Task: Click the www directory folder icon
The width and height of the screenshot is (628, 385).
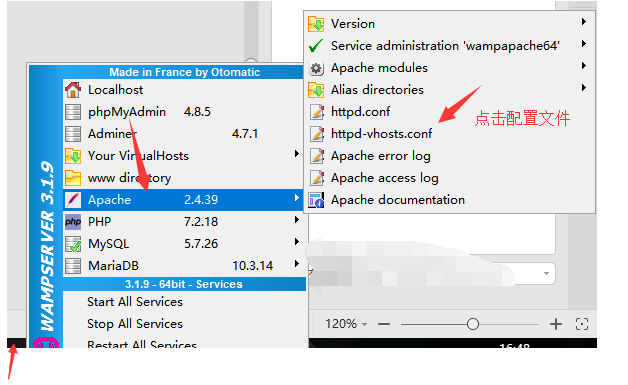Action: (x=73, y=177)
